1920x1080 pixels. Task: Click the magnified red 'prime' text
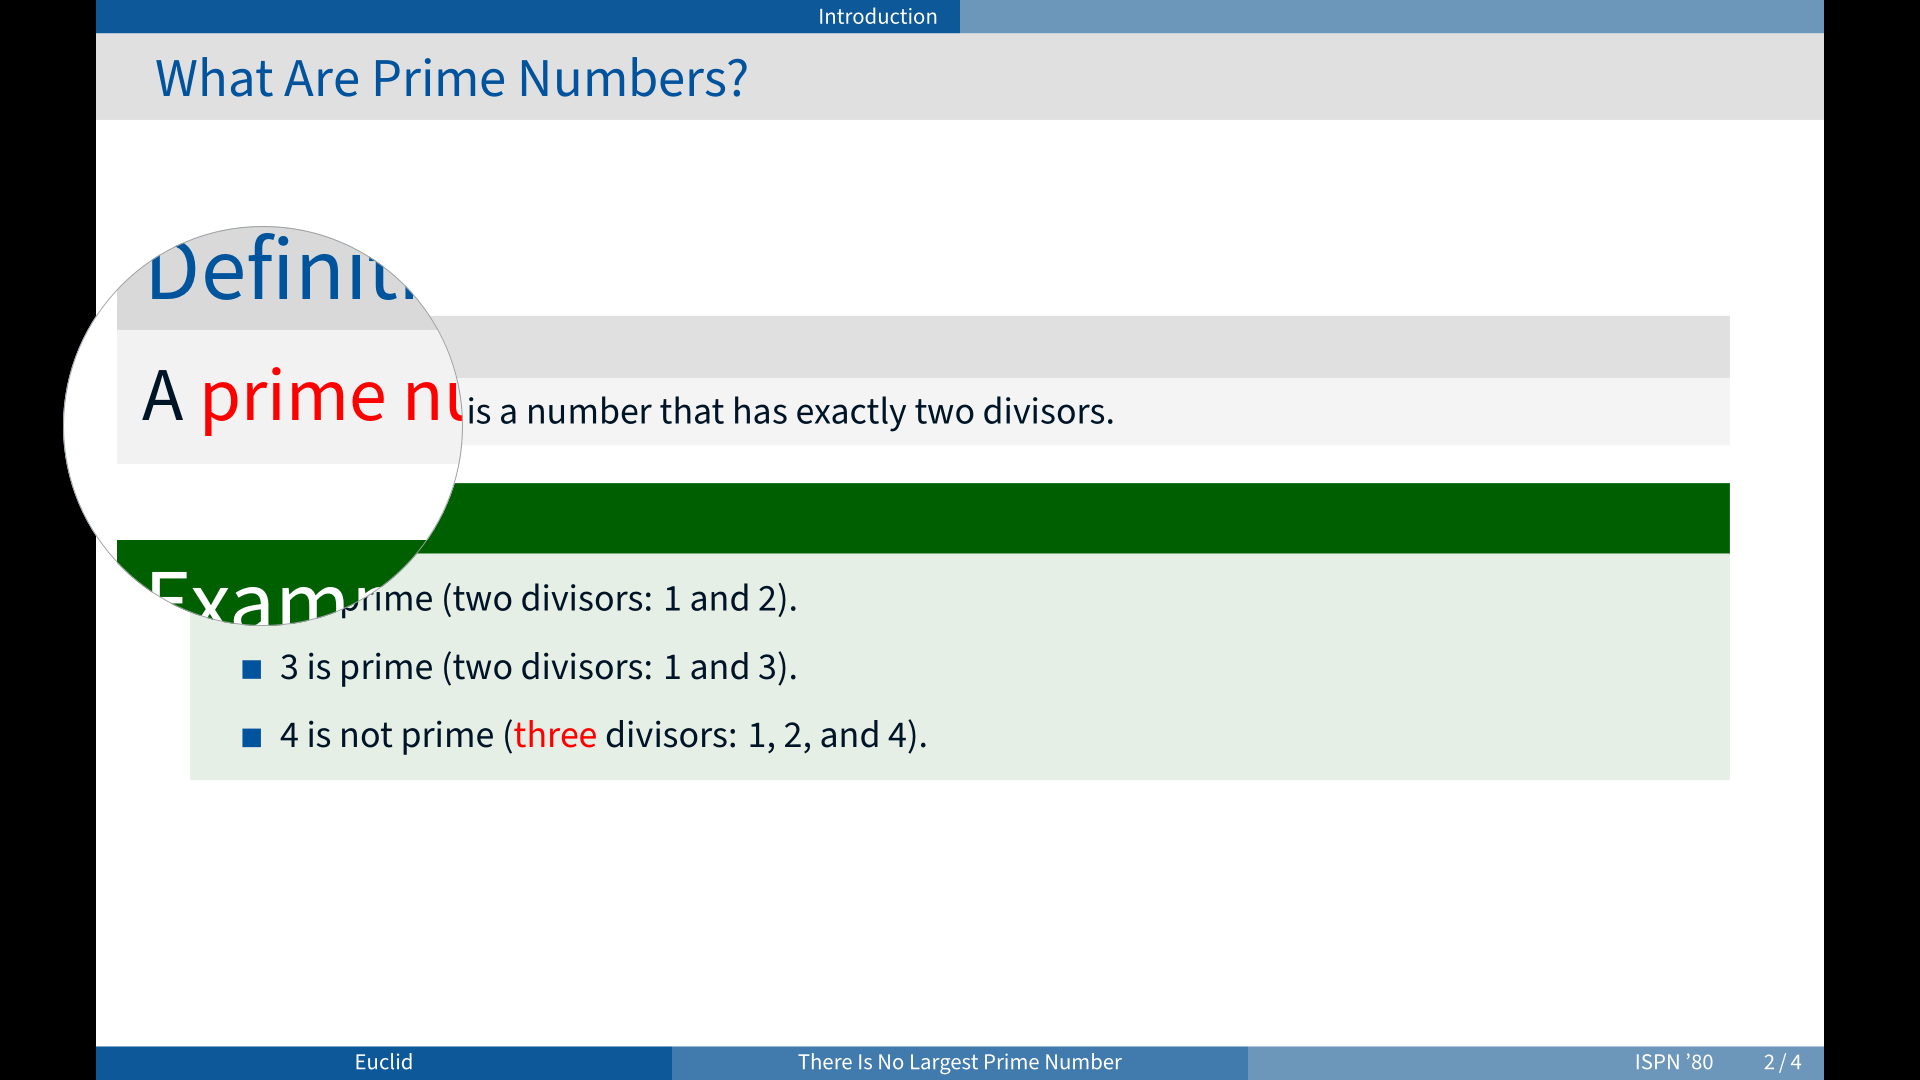(x=293, y=397)
